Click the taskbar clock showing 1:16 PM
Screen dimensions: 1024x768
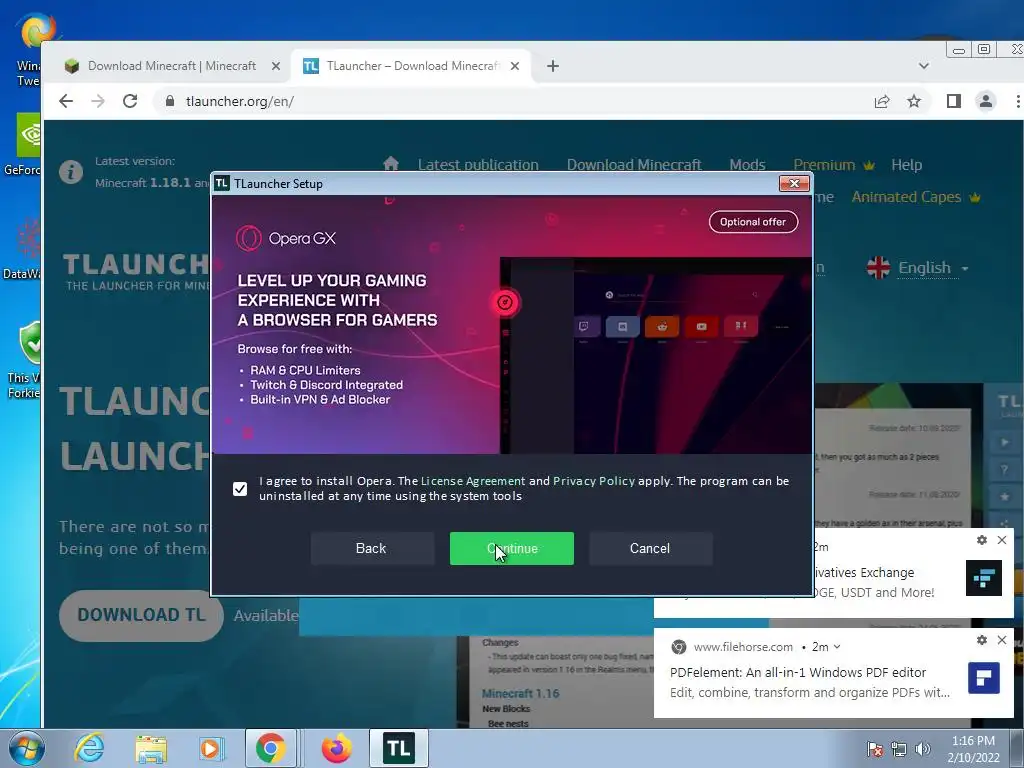tap(973, 749)
